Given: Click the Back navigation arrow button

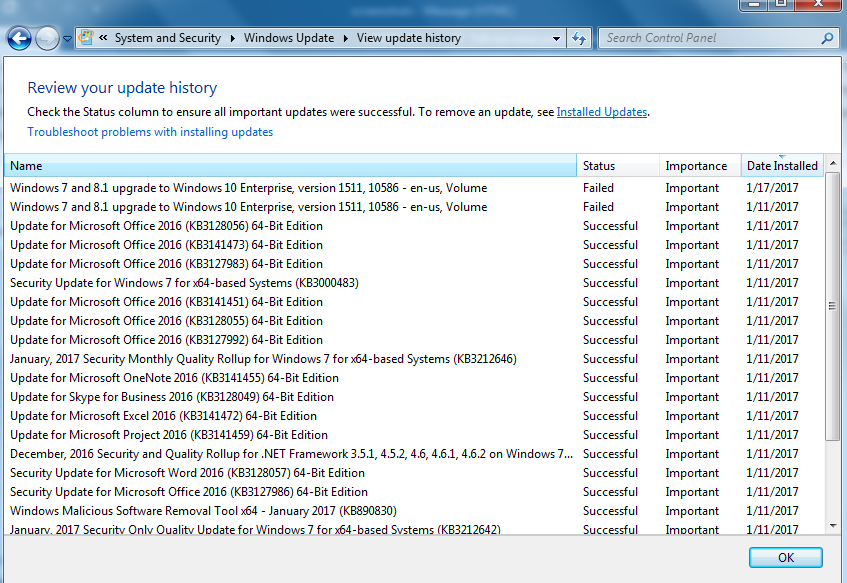Looking at the screenshot, I should click(x=19, y=39).
